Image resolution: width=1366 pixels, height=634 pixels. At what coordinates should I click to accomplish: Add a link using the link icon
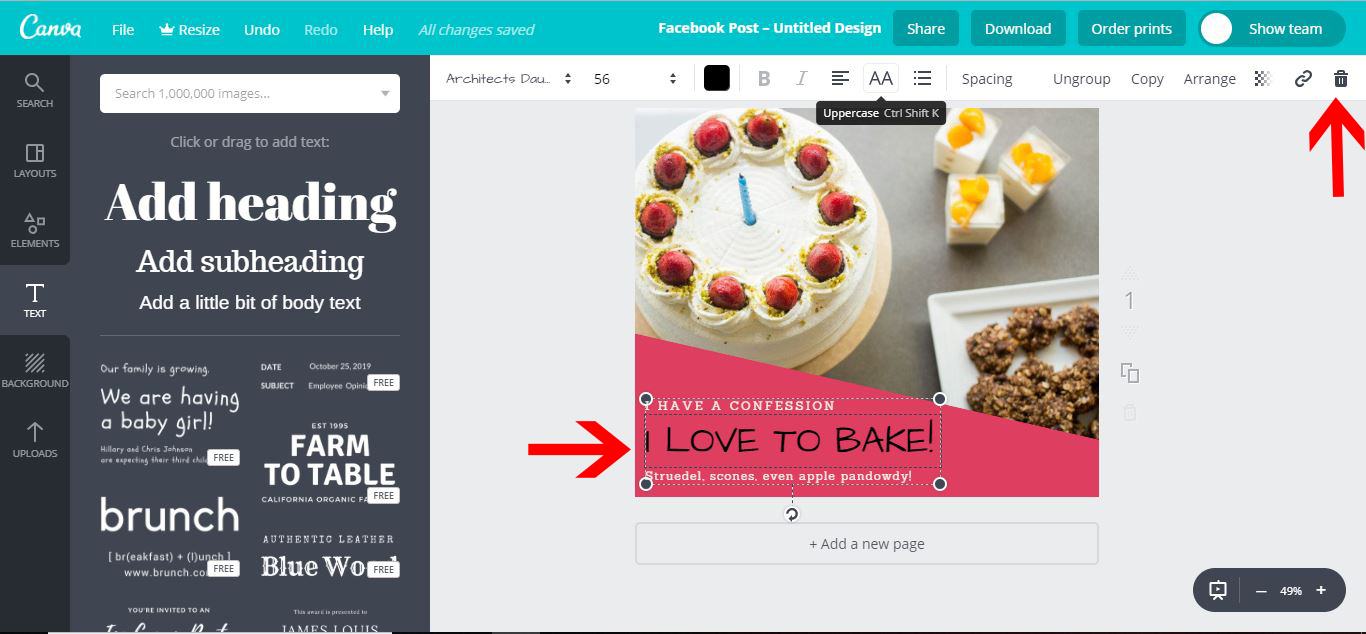[x=1302, y=77]
